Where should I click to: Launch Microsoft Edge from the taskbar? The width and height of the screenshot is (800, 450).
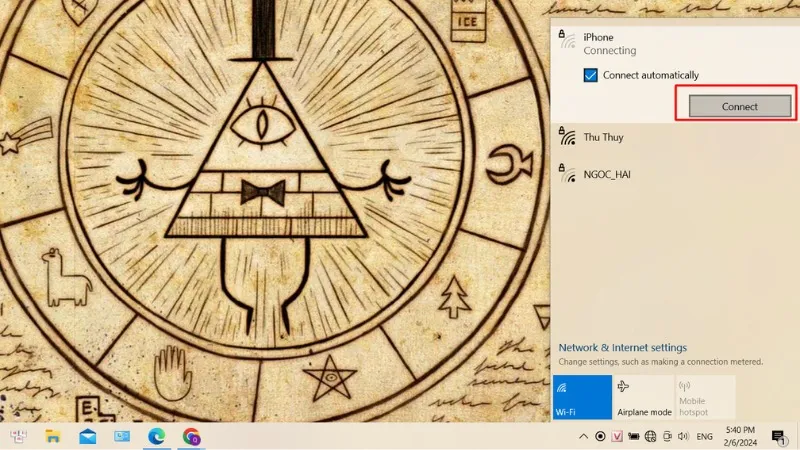(x=157, y=437)
